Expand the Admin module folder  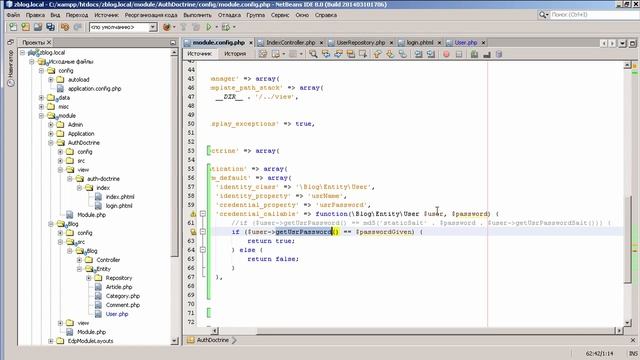(x=51, y=124)
